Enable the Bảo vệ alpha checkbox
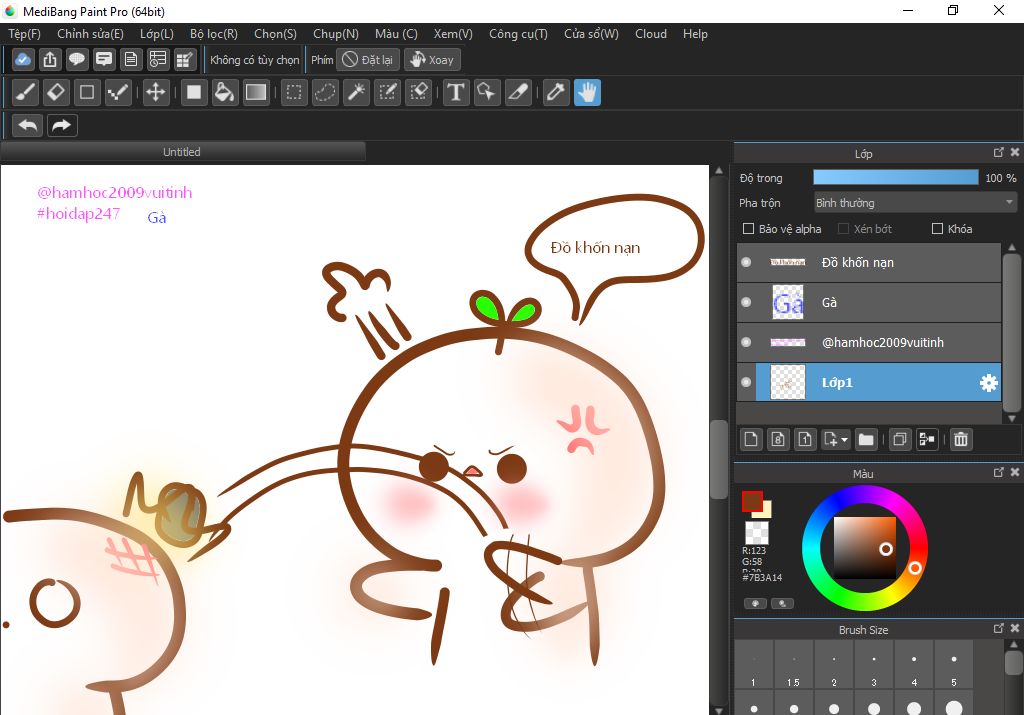The height and width of the screenshot is (715, 1024). pyautogui.click(x=748, y=229)
